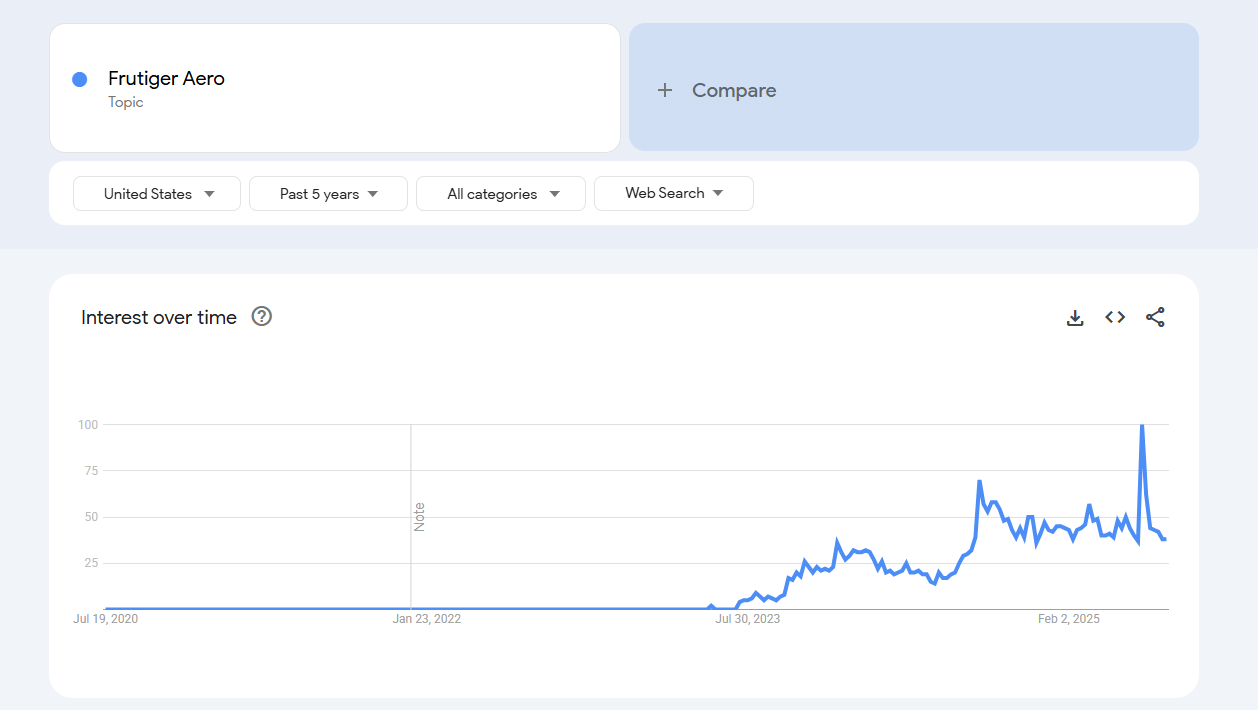Click the Interest over time heading
Screen dimensions: 1258x710
[x=159, y=317]
